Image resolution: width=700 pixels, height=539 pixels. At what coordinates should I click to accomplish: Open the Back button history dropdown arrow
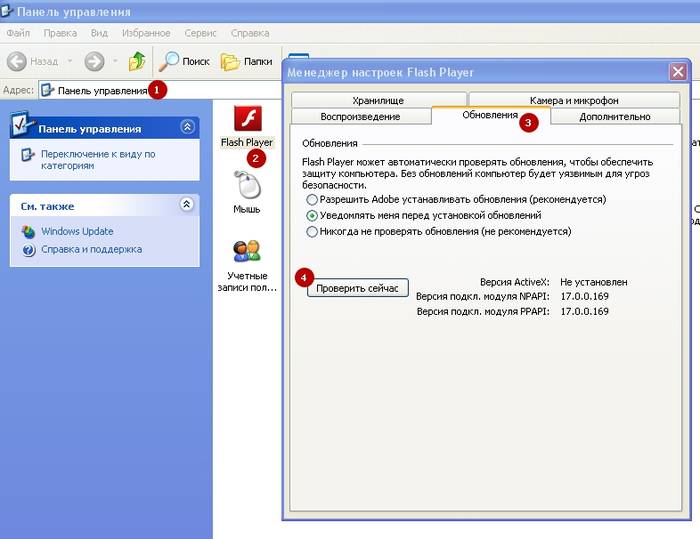pyautogui.click(x=70, y=62)
